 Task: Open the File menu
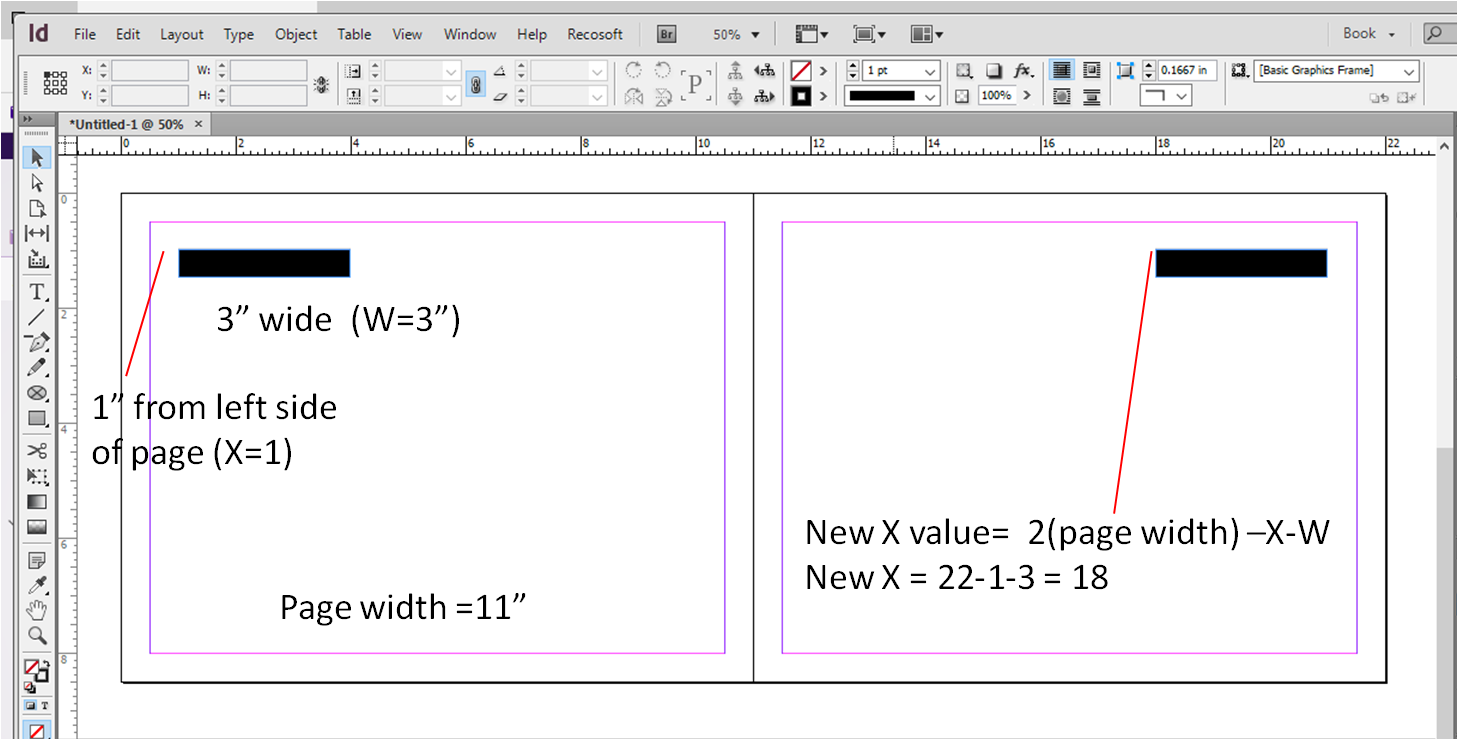(x=85, y=34)
